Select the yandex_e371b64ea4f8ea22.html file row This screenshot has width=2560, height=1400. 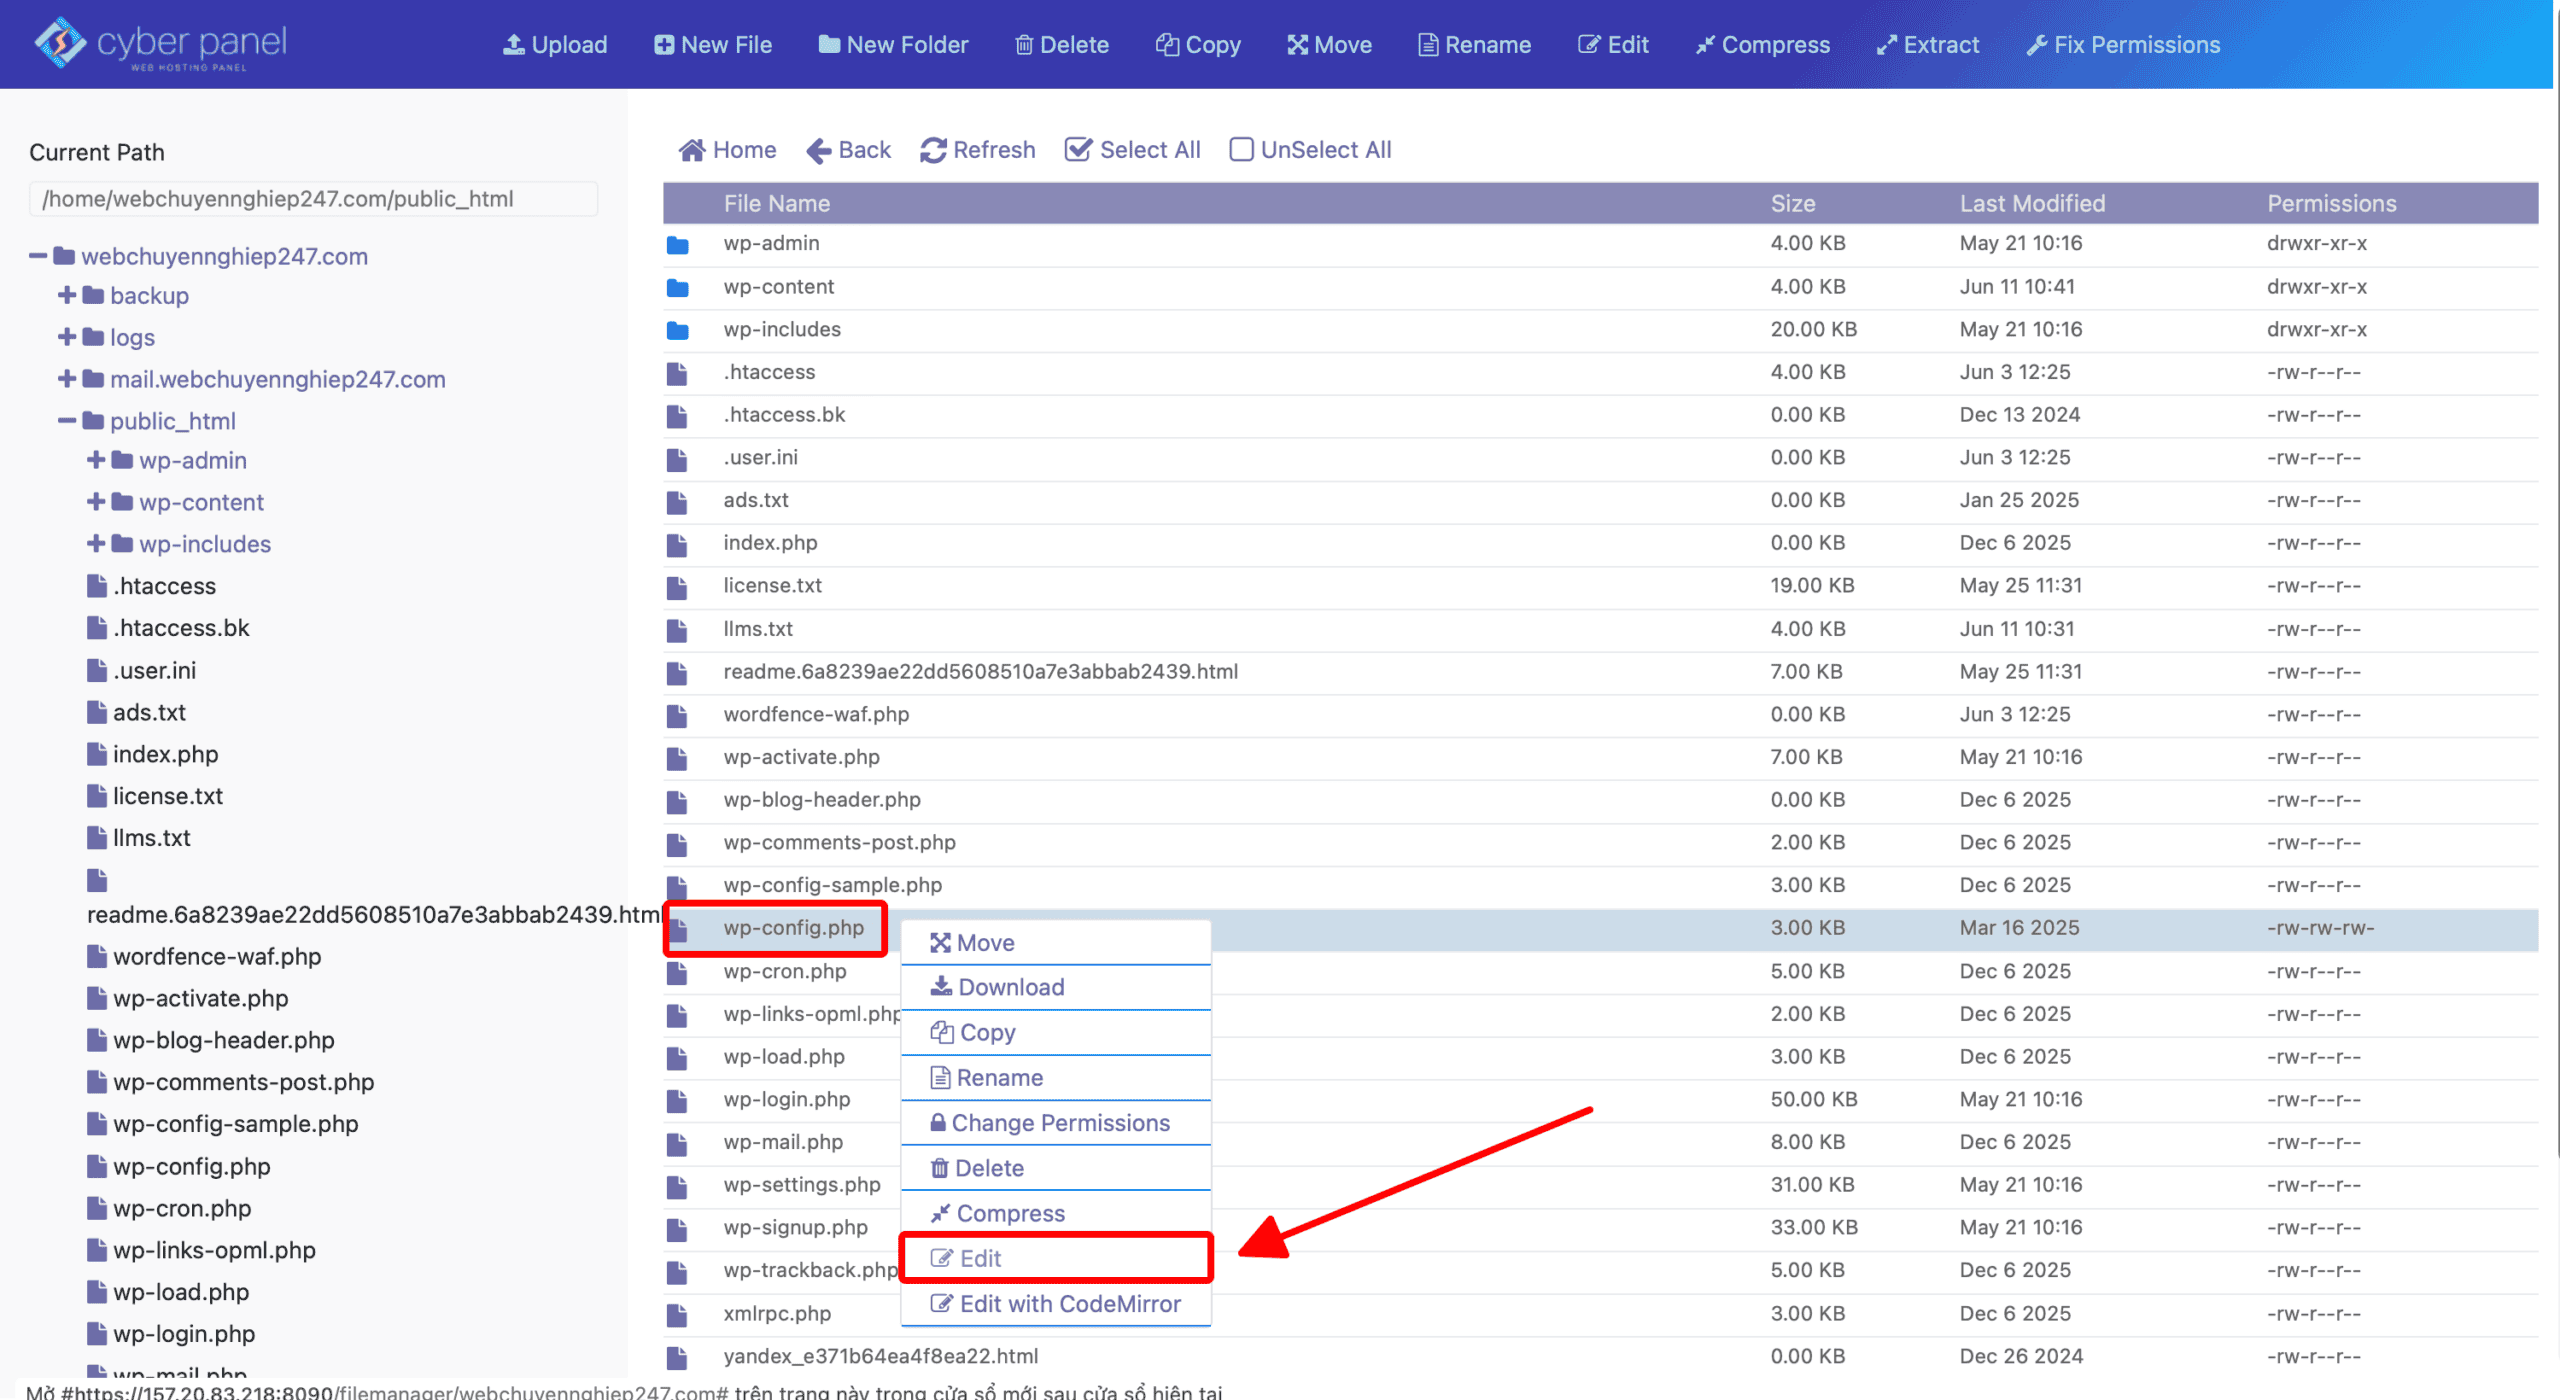click(1600, 1357)
